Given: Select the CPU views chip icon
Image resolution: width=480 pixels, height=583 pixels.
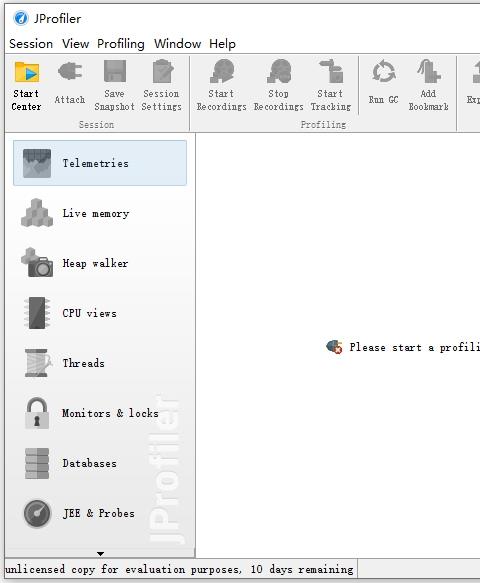Looking at the screenshot, I should (36, 313).
